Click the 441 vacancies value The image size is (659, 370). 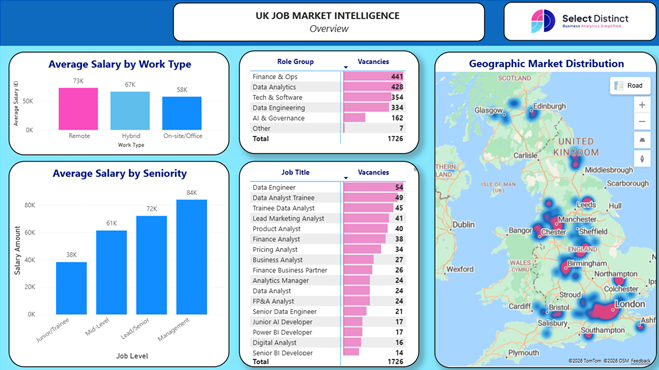397,77
